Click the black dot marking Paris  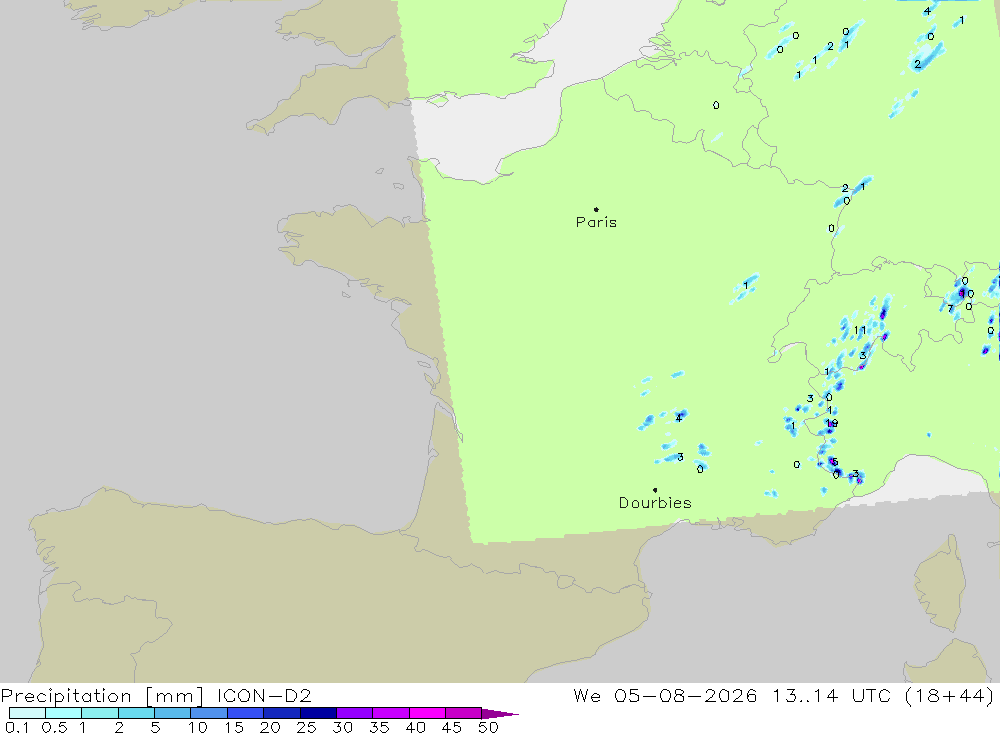coord(596,209)
